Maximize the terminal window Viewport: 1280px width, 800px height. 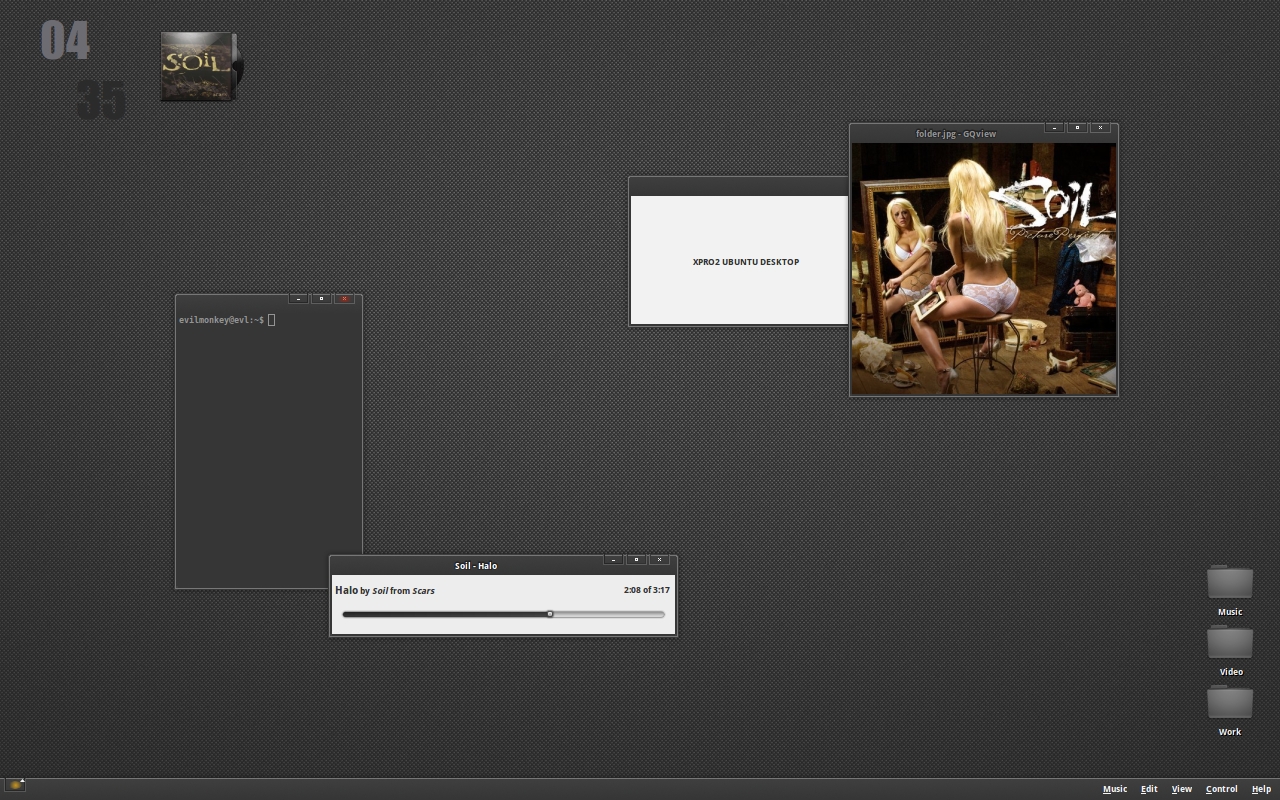[x=321, y=299]
